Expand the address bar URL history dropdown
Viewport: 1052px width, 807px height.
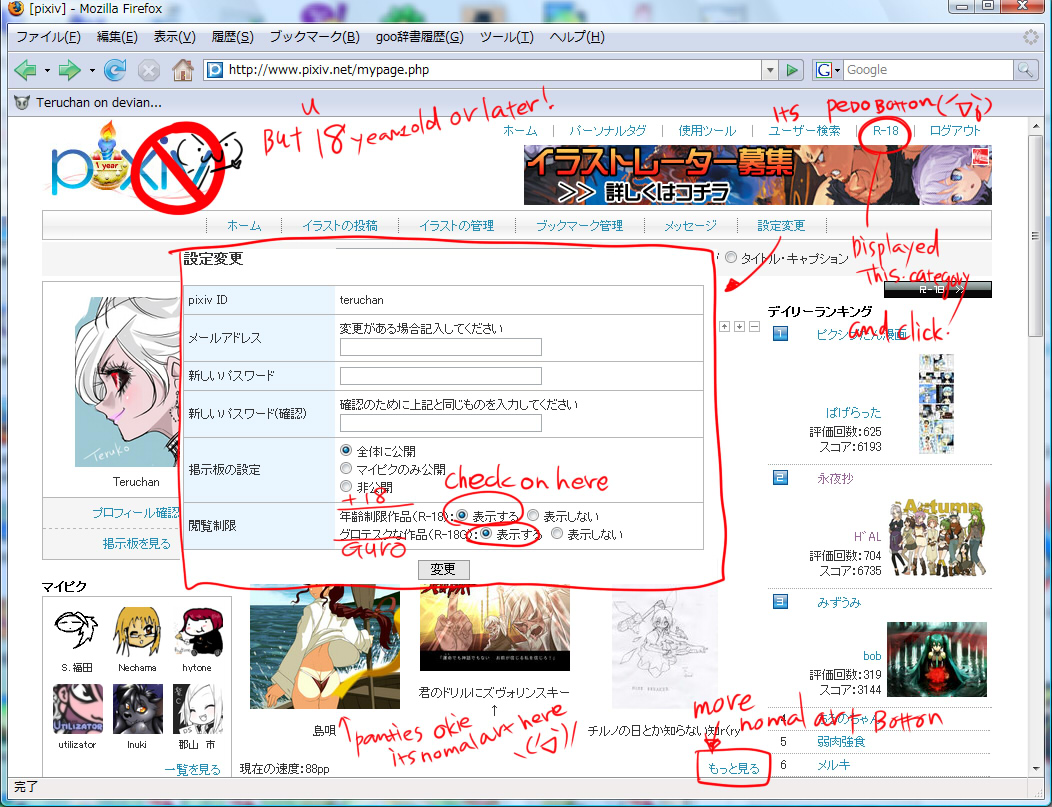point(769,70)
